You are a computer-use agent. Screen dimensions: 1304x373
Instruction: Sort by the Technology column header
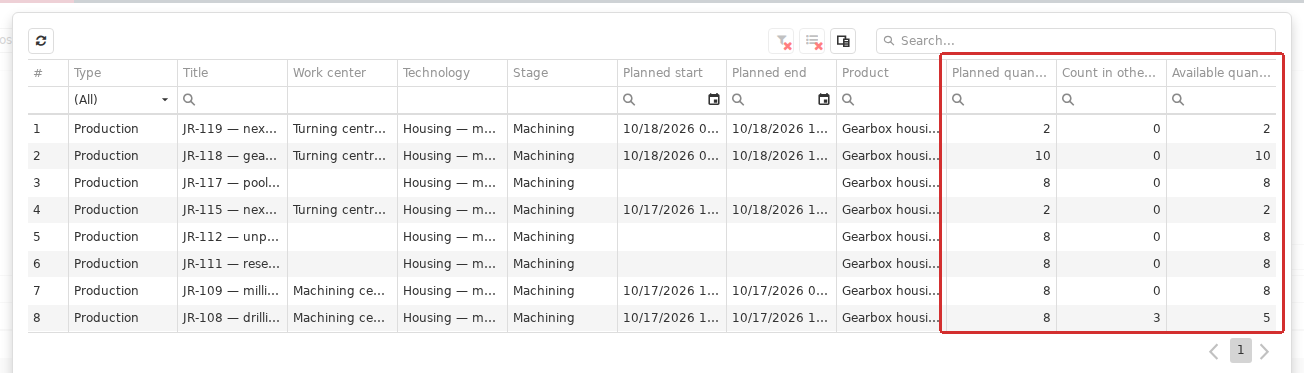[x=452, y=73]
